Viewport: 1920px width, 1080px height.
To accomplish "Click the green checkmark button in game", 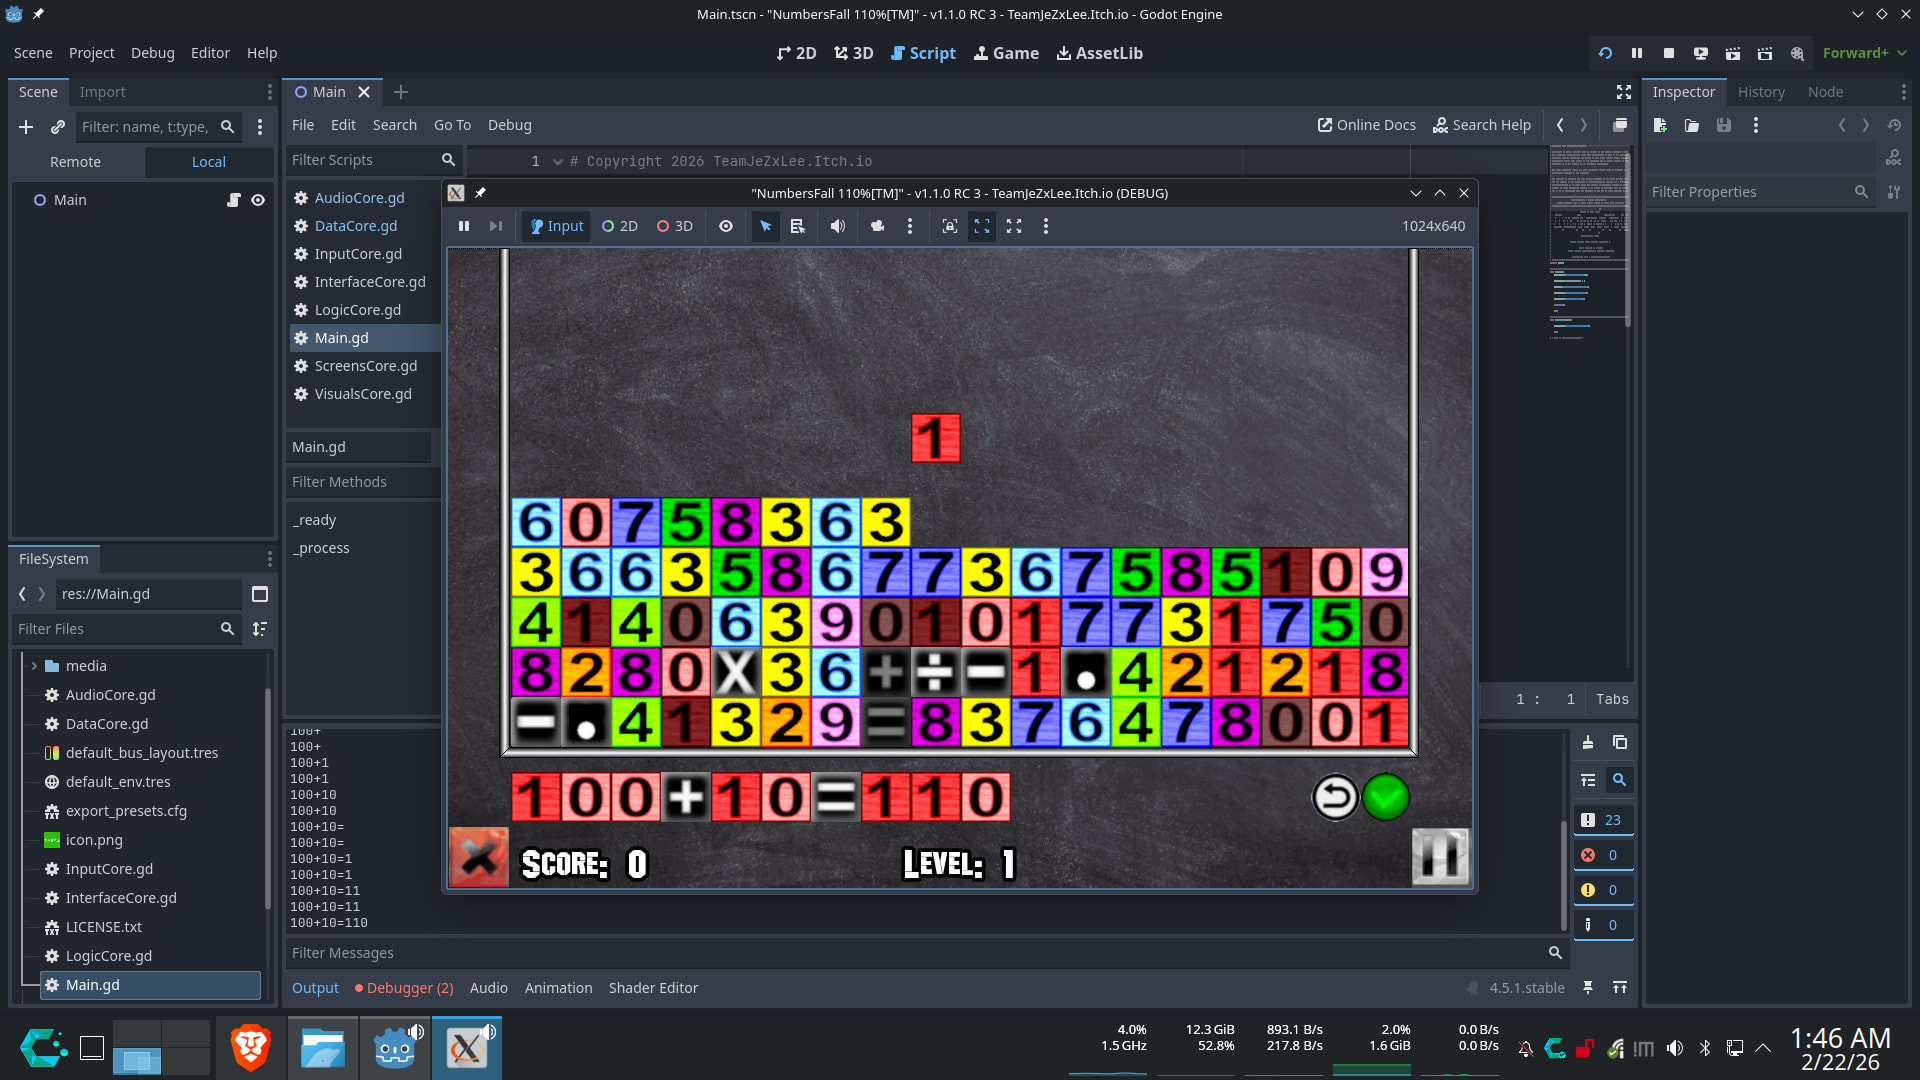I will coord(1385,797).
